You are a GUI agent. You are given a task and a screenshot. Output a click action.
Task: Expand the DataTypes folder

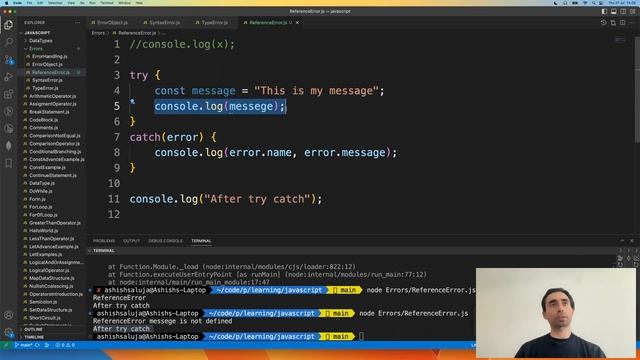pyautogui.click(x=40, y=41)
